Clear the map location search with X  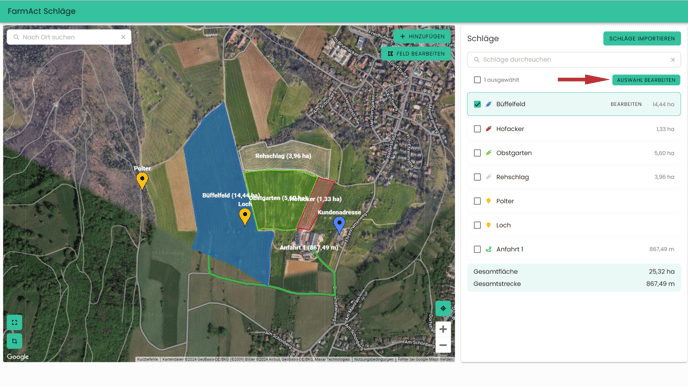pyautogui.click(x=123, y=37)
